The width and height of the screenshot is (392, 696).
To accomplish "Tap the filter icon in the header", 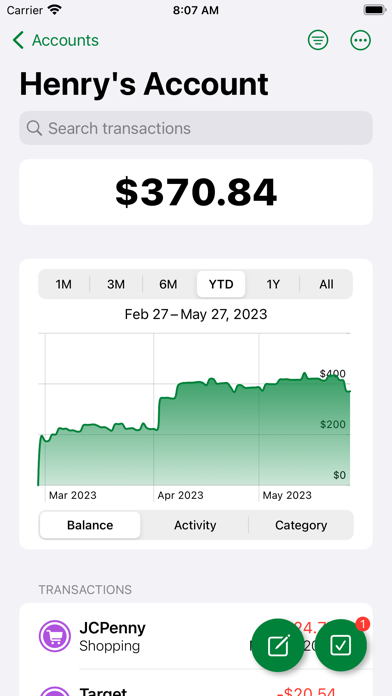I will click(318, 40).
